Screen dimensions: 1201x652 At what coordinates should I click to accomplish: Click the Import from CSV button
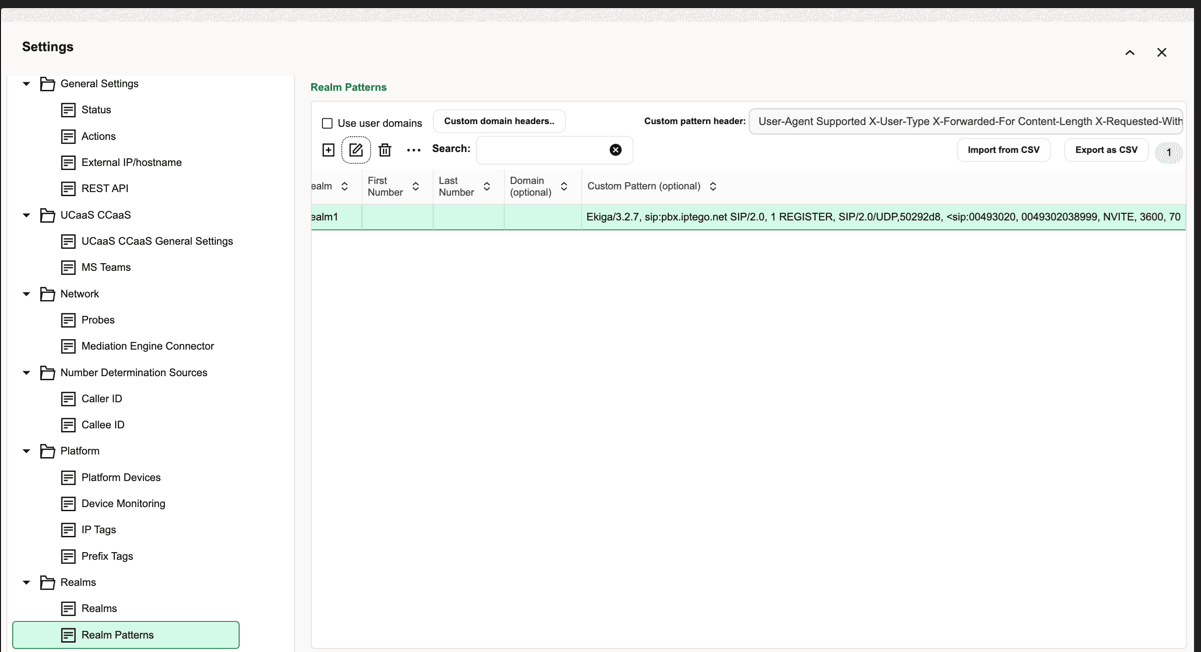[1001, 149]
